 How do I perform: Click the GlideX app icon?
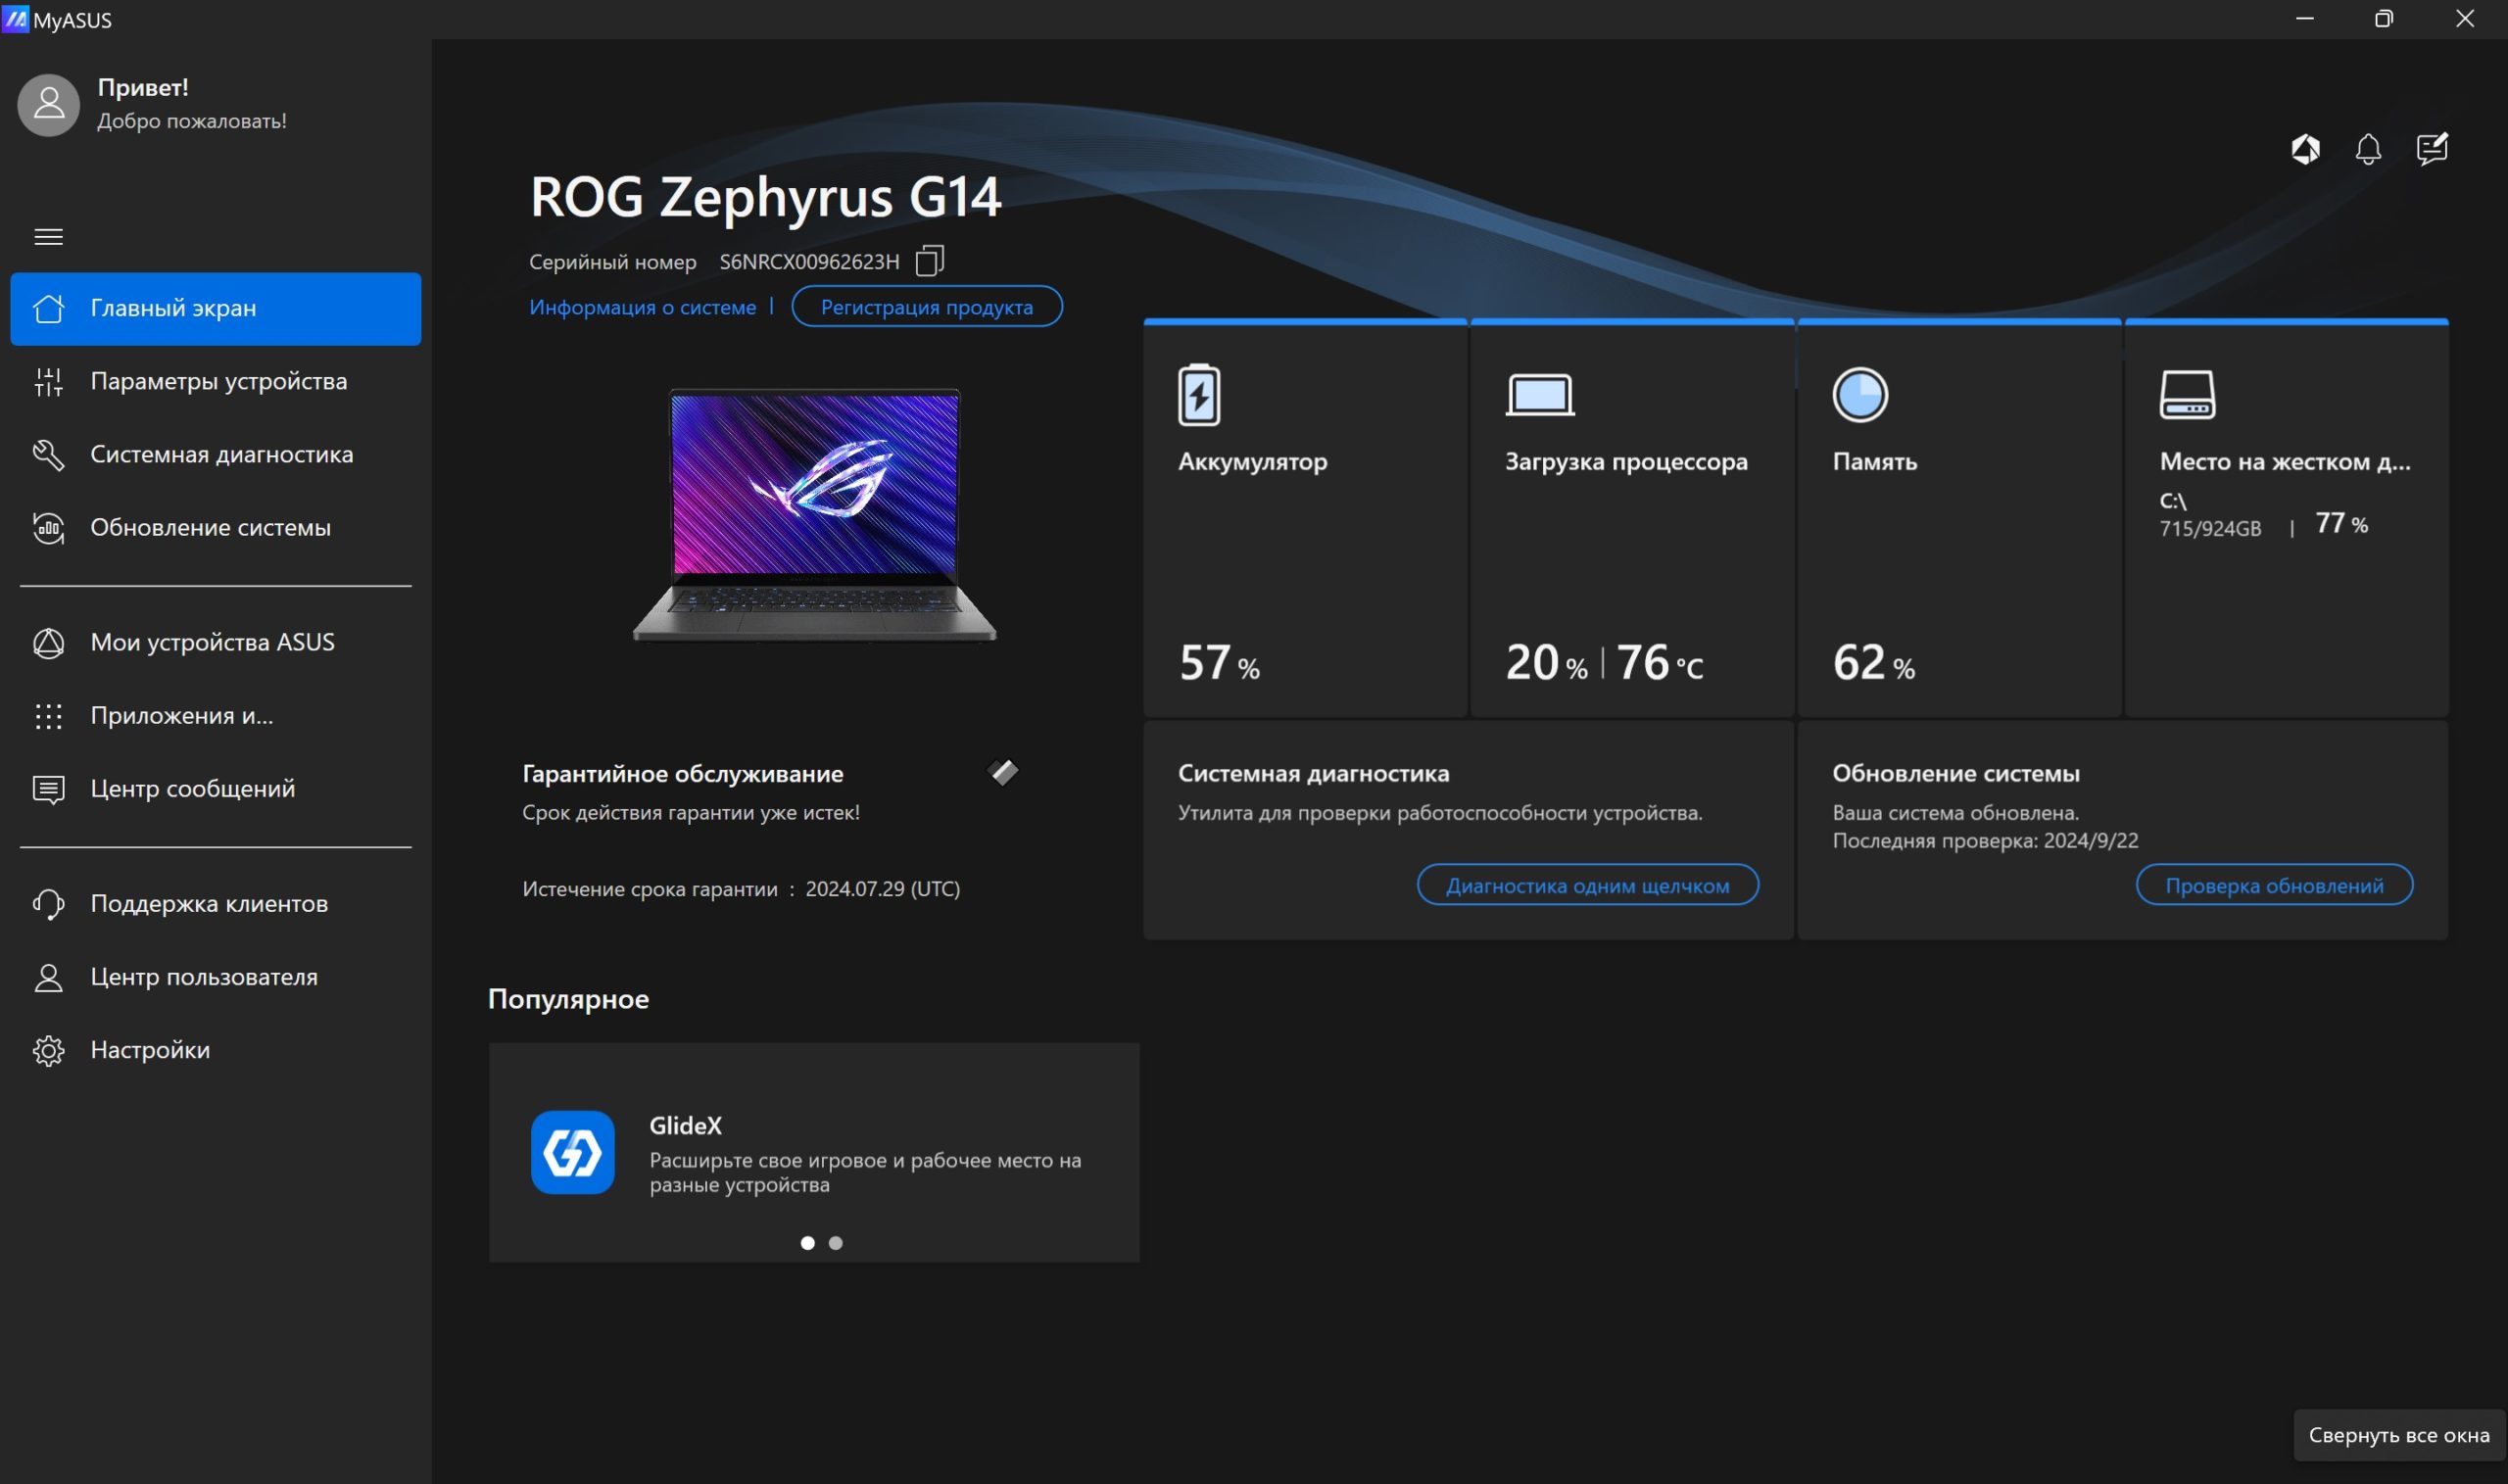pyautogui.click(x=572, y=1152)
